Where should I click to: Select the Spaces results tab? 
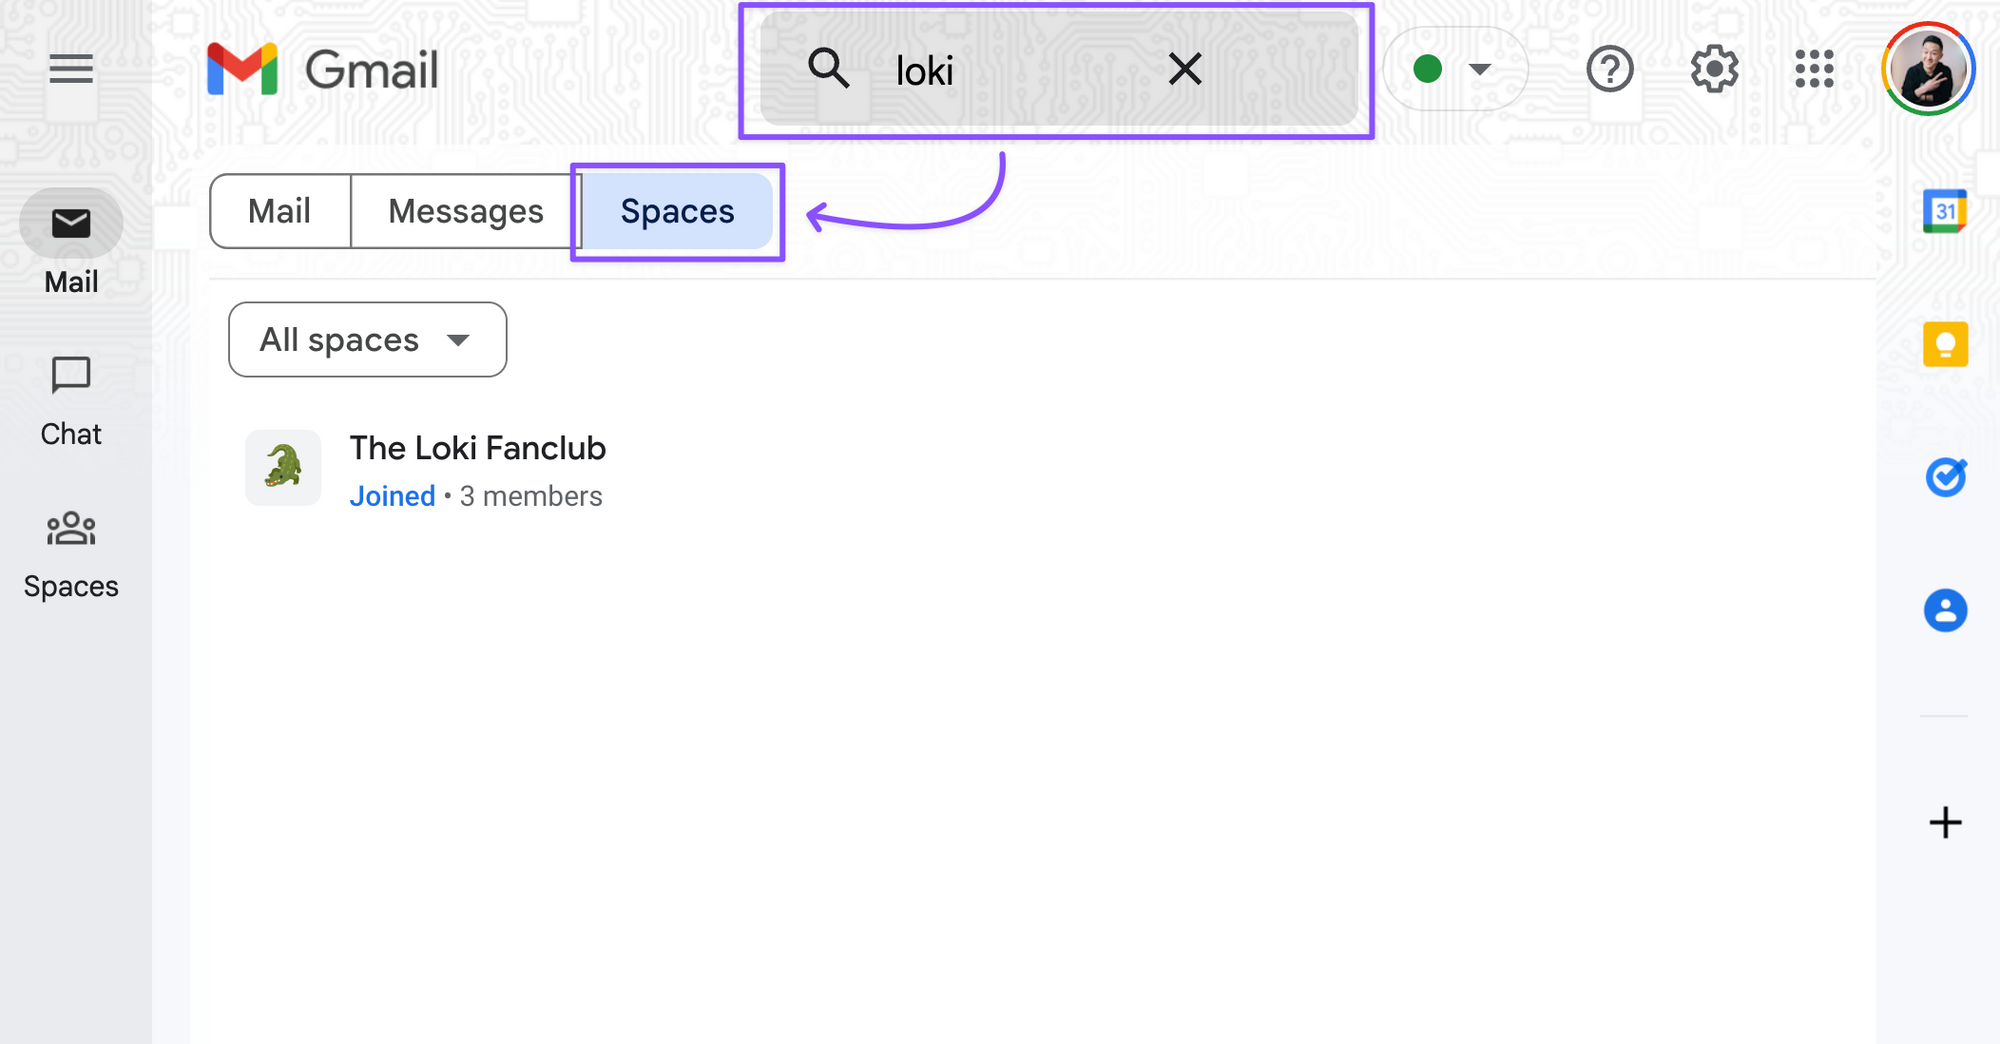click(677, 211)
